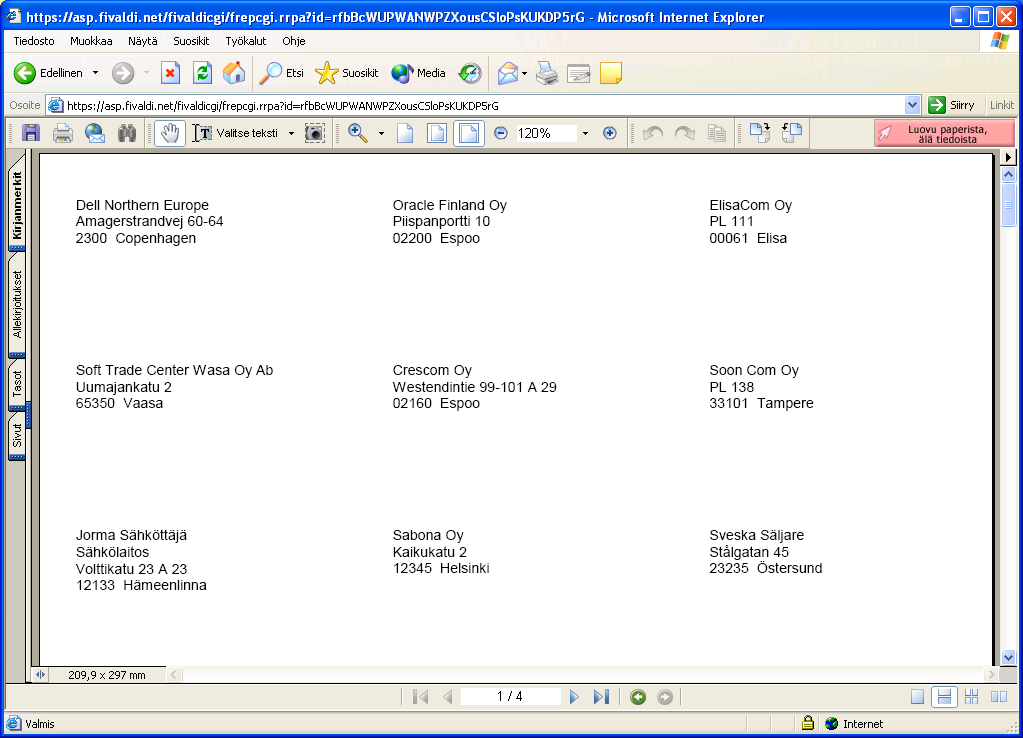Screen dimensions: 1023x738
Task: Print the PDF from Acrobat toolbar
Action: [x=63, y=133]
